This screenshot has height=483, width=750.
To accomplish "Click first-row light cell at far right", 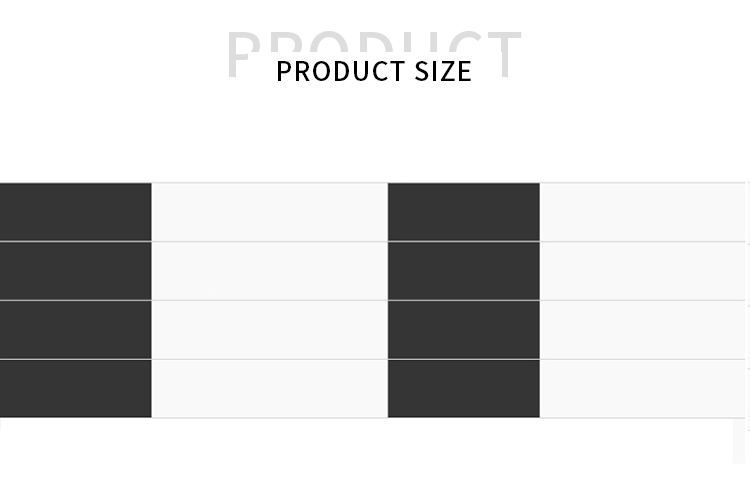I will pyautogui.click(x=643, y=212).
